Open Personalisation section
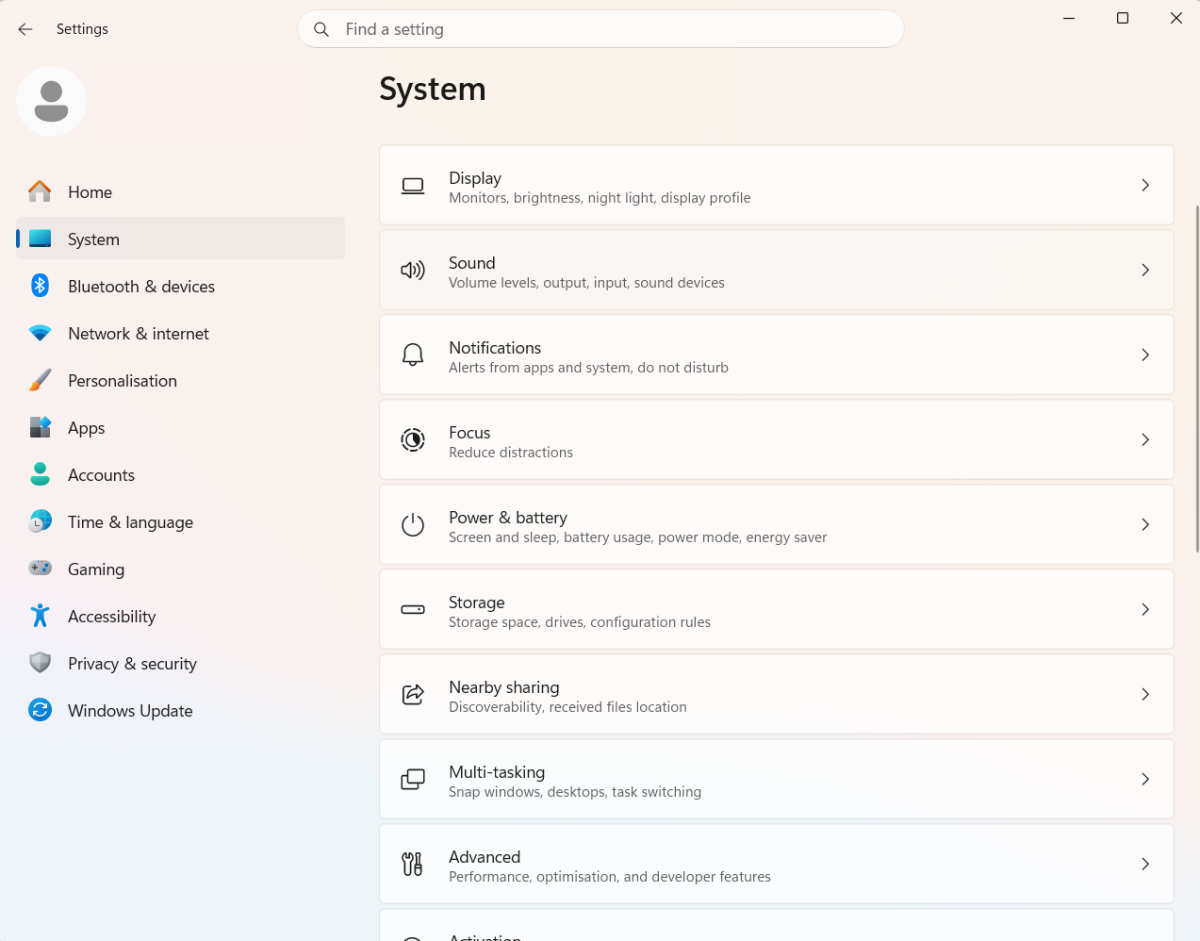Image resolution: width=1200 pixels, height=941 pixels. 180,380
